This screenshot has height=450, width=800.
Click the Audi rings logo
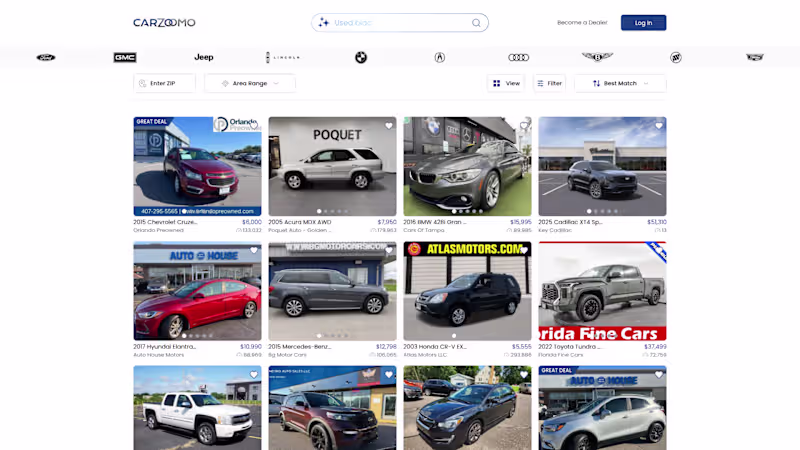point(518,57)
